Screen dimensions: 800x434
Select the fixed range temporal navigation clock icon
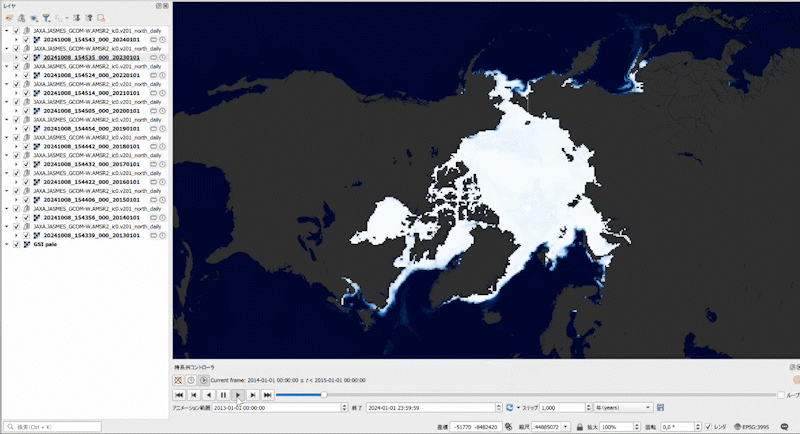(191, 380)
